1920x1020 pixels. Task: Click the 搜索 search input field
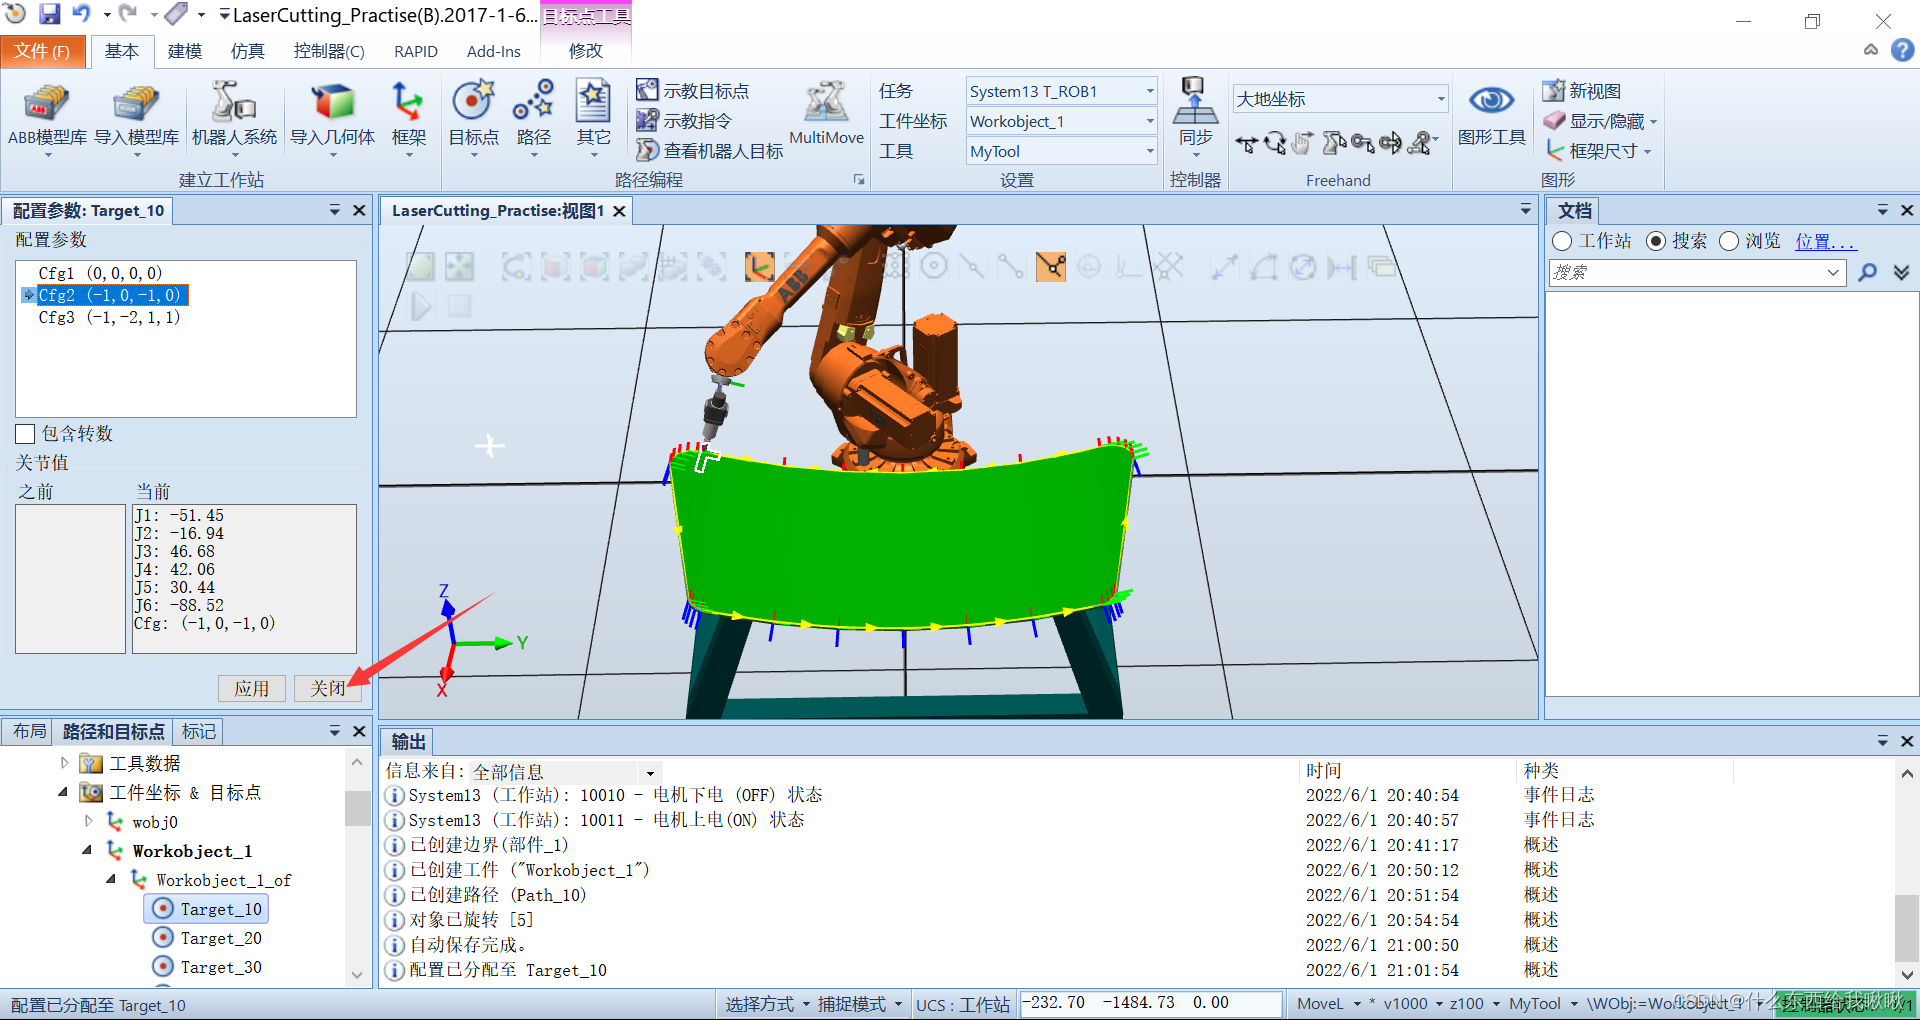[x=1697, y=272]
